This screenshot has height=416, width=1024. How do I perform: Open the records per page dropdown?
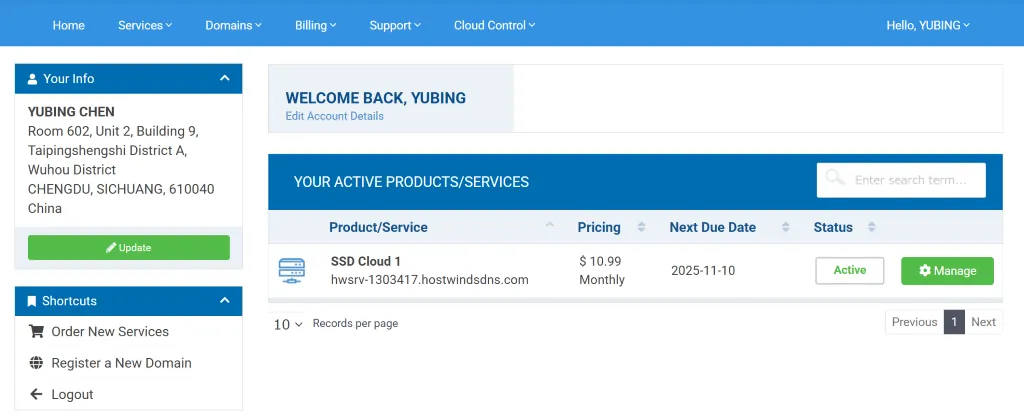[x=288, y=324]
